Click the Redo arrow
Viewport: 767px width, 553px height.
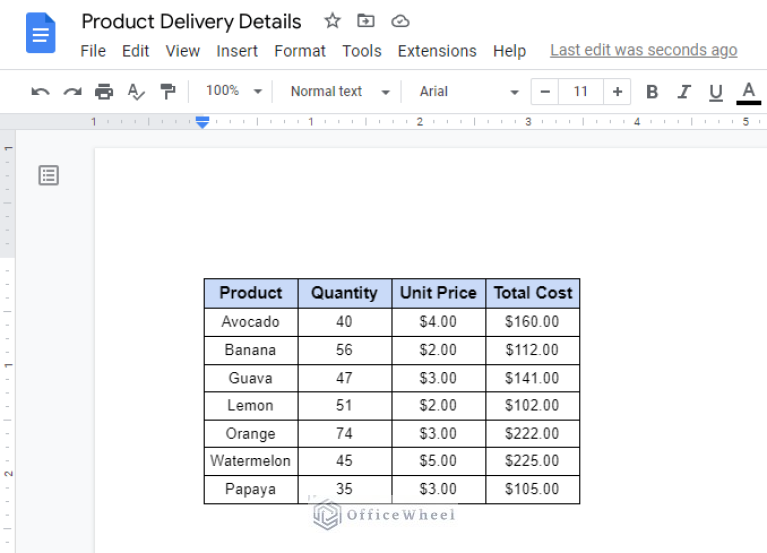click(x=72, y=91)
